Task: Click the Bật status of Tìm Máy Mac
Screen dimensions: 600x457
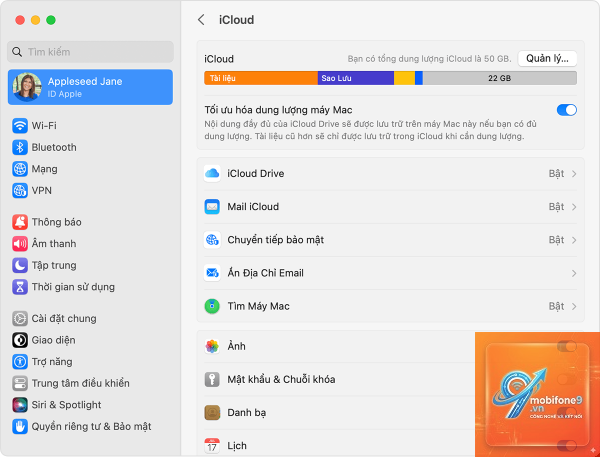Action: point(556,306)
